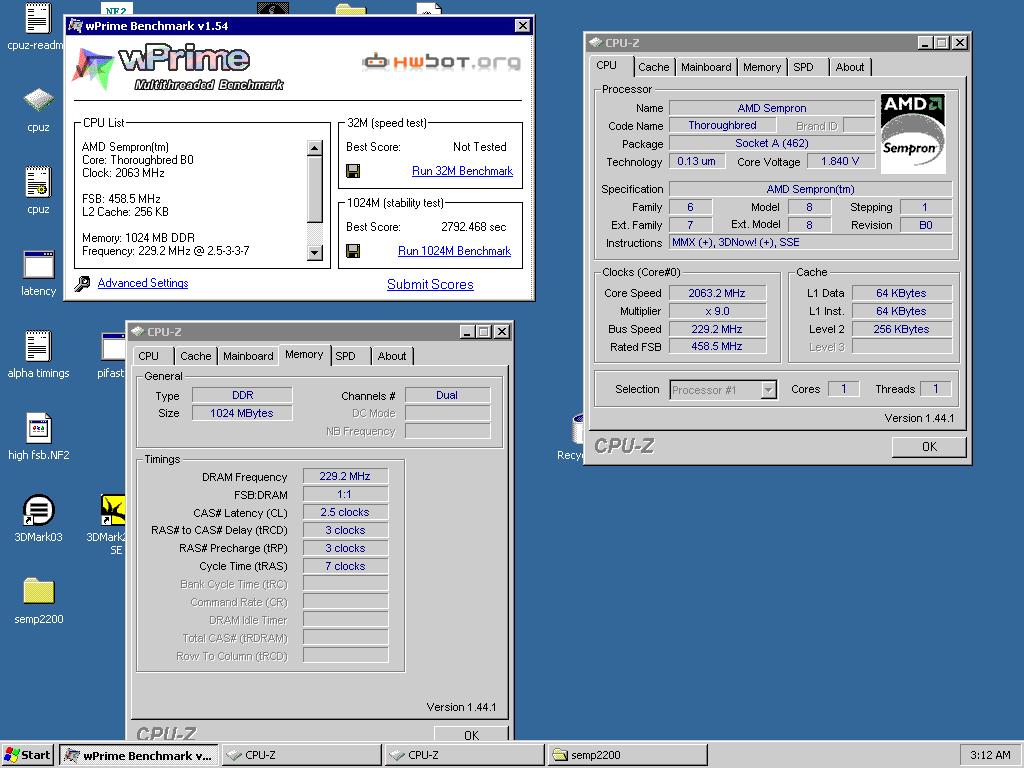Click the Core Speed 2063.2 MHz field
Screen dimensions: 1024x768
click(717, 293)
